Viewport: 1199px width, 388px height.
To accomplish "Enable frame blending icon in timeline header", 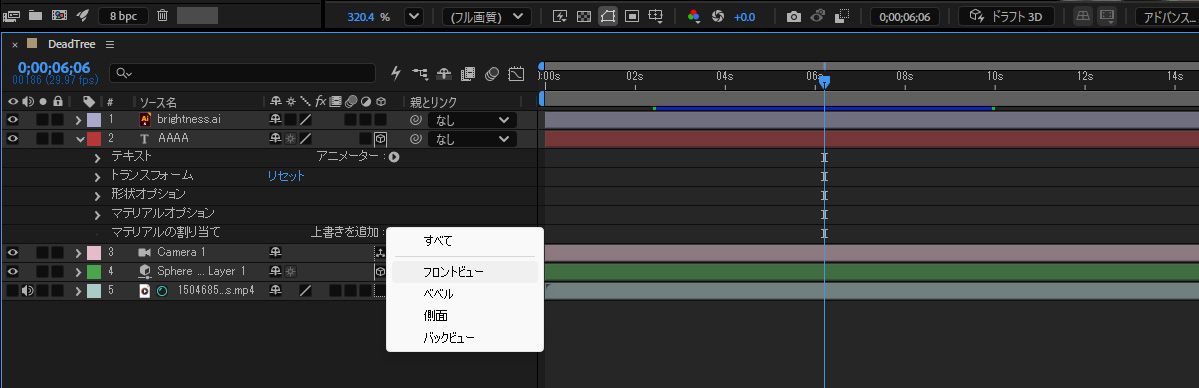I will pos(468,73).
